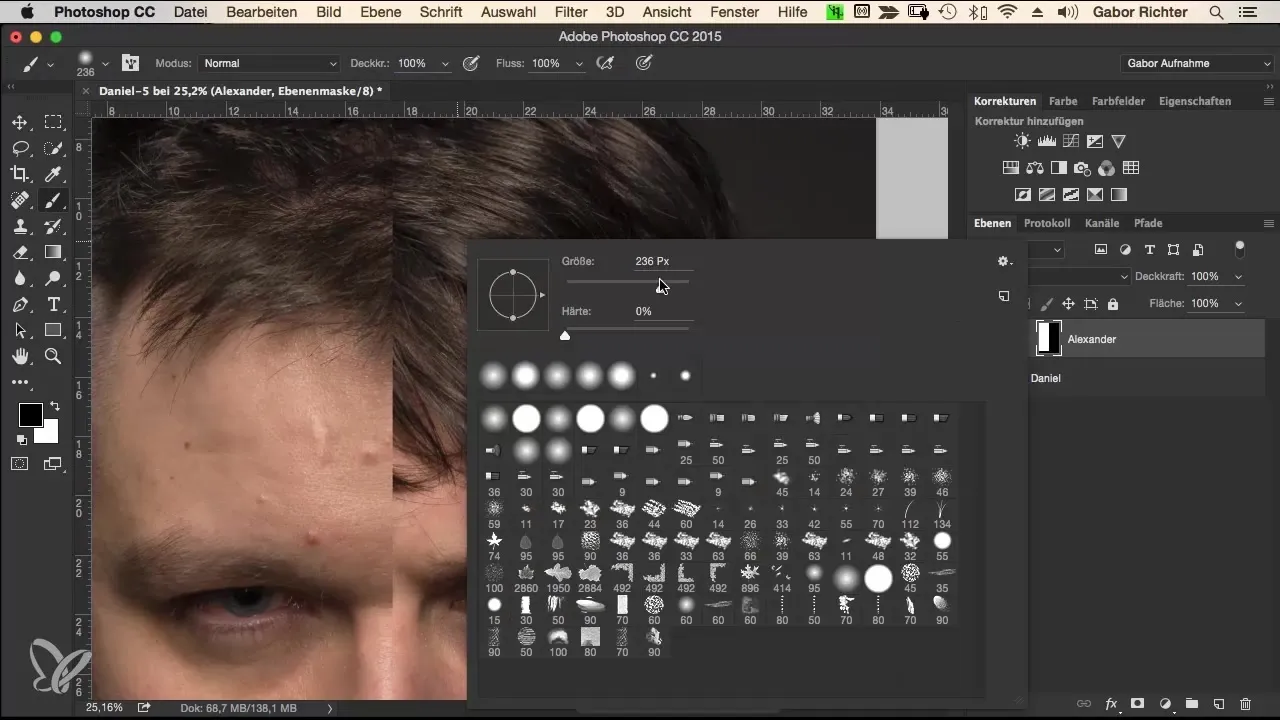Switch to the Farbe tab
Image resolution: width=1280 pixels, height=720 pixels.
tap(1063, 101)
